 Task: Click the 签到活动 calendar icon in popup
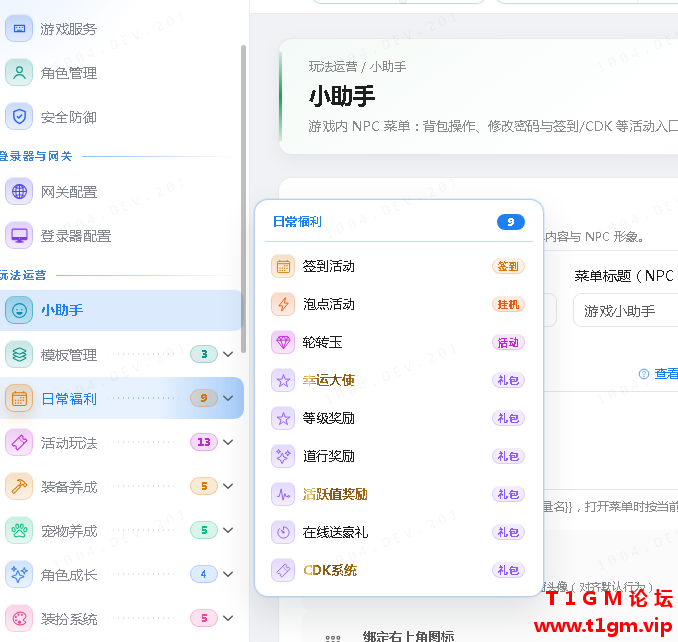coord(283,266)
